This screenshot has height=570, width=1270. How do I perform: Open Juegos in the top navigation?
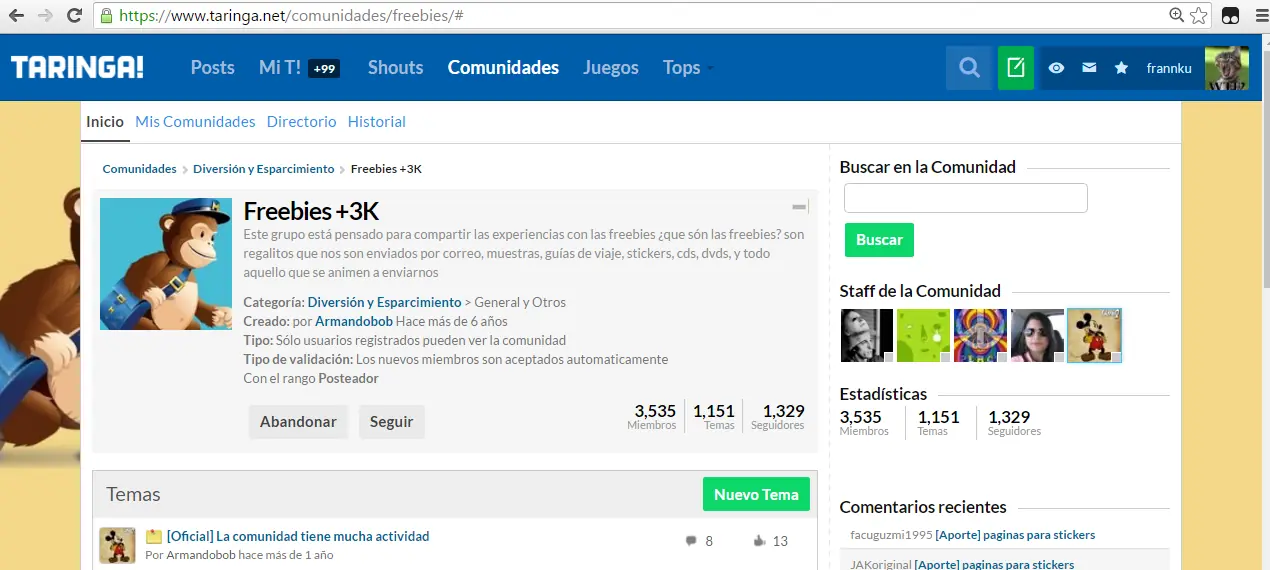coord(611,68)
